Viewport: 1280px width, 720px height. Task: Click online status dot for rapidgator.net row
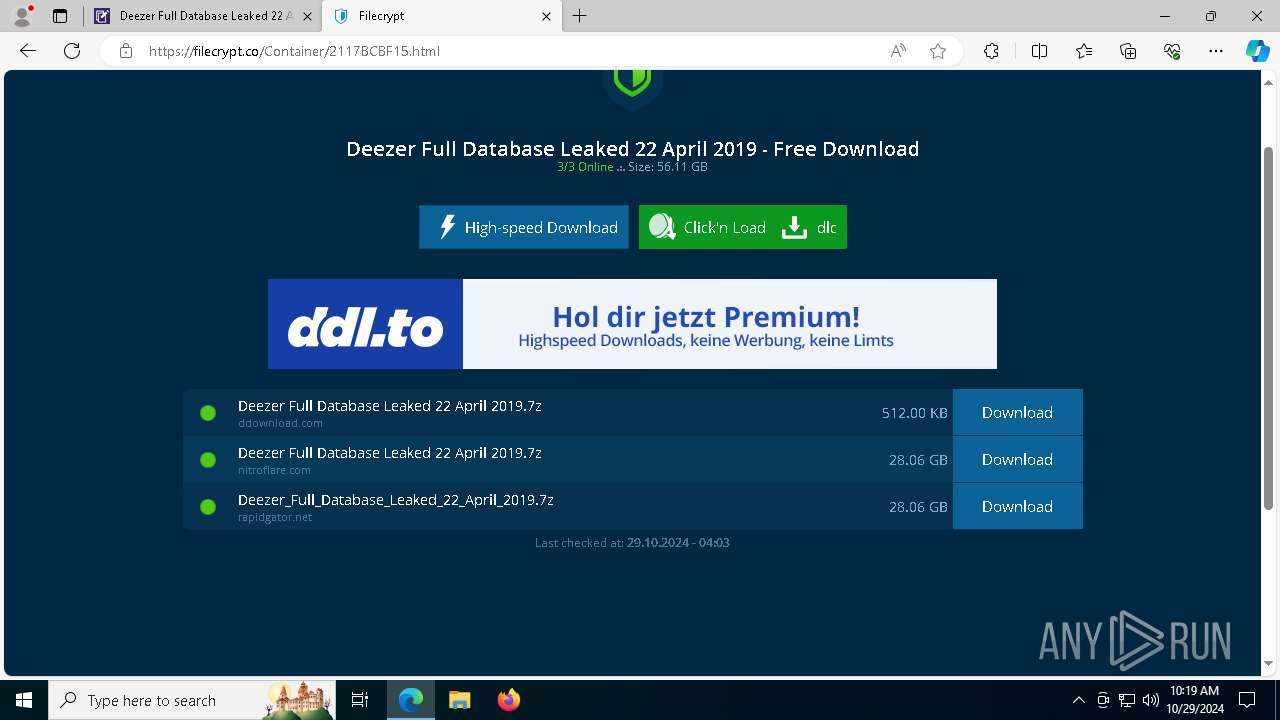208,507
